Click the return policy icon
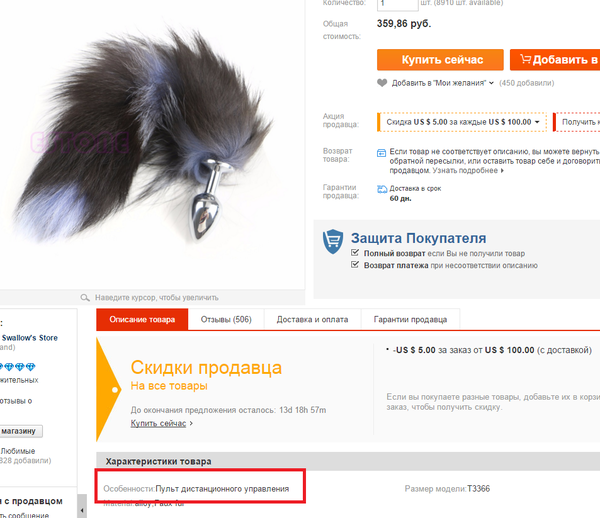The height and width of the screenshot is (518, 600). [382, 153]
